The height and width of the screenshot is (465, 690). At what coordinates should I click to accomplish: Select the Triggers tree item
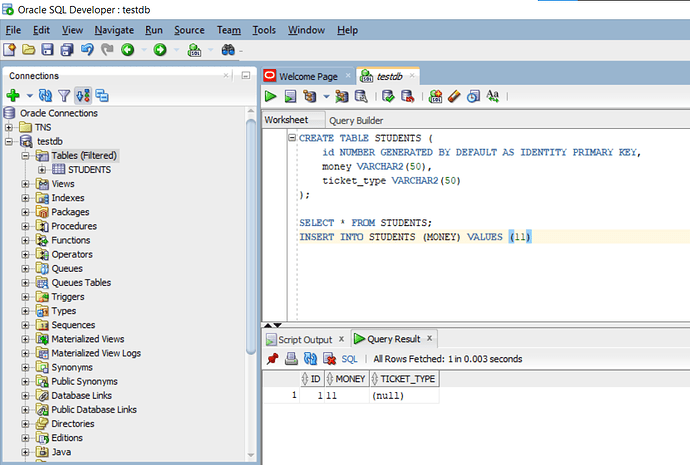[x=68, y=297]
